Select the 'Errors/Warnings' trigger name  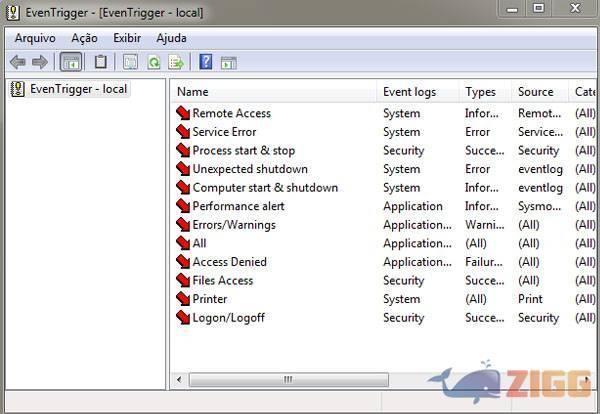234,225
